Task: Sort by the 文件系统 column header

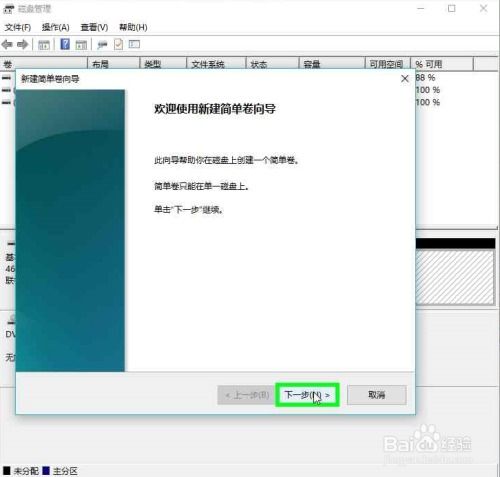Action: point(216,64)
